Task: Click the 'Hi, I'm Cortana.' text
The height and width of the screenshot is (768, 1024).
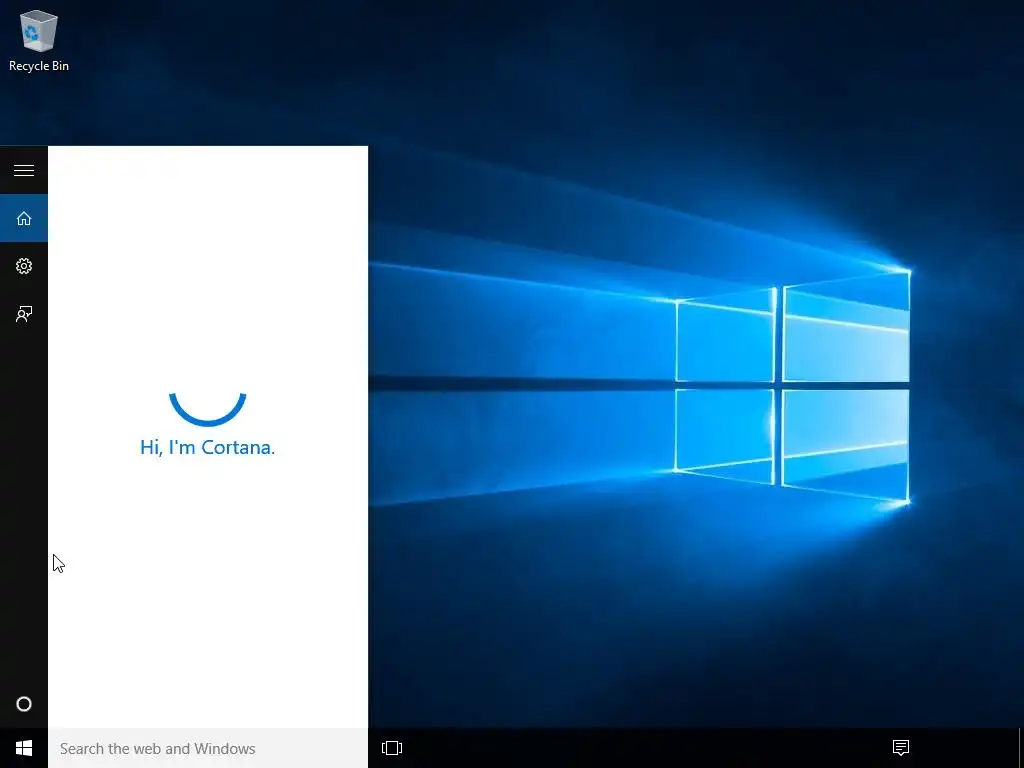Action: tap(208, 447)
